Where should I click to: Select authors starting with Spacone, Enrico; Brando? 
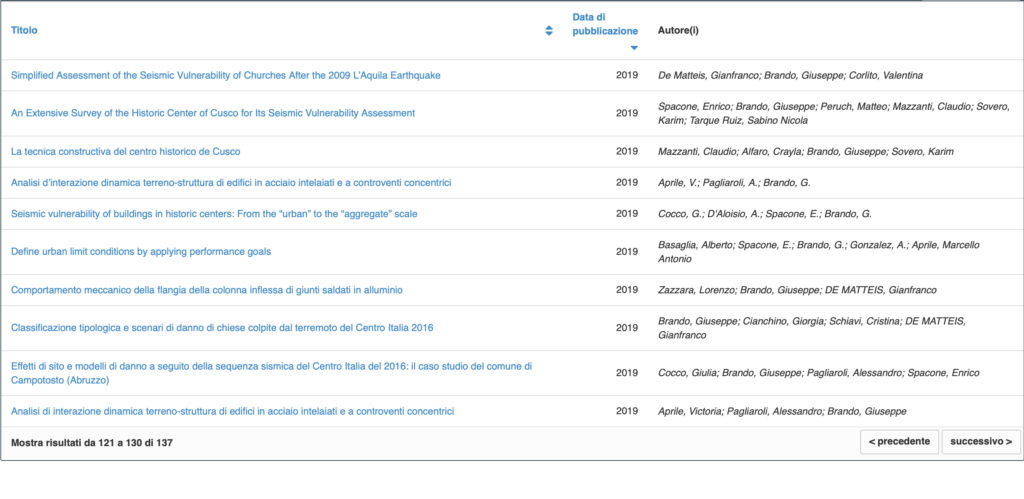click(x=834, y=113)
